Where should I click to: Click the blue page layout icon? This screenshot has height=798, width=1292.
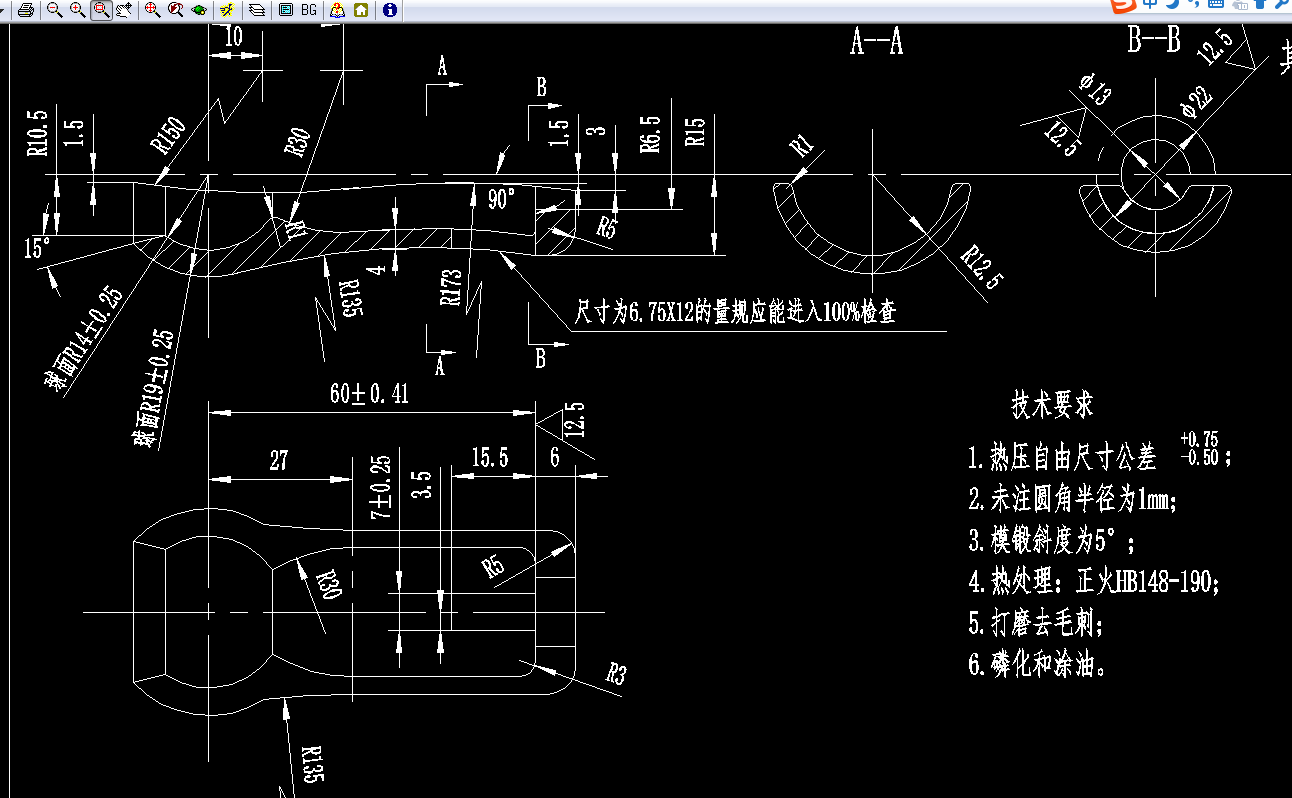pyautogui.click(x=286, y=10)
